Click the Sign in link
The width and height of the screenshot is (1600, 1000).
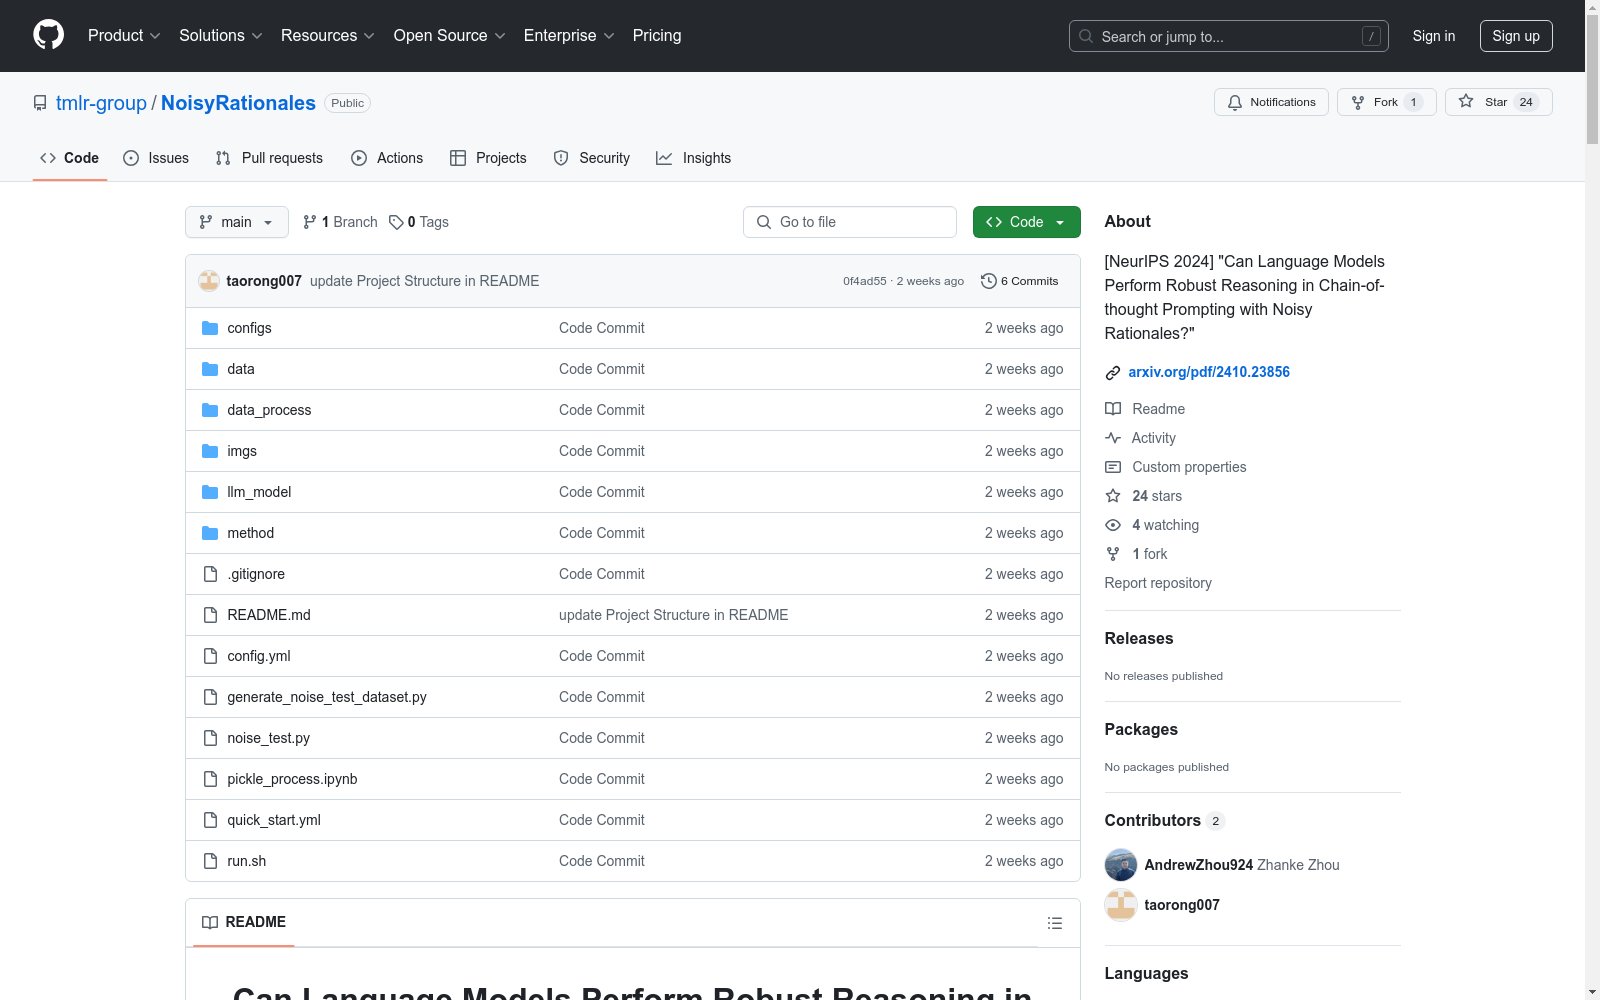pos(1434,36)
